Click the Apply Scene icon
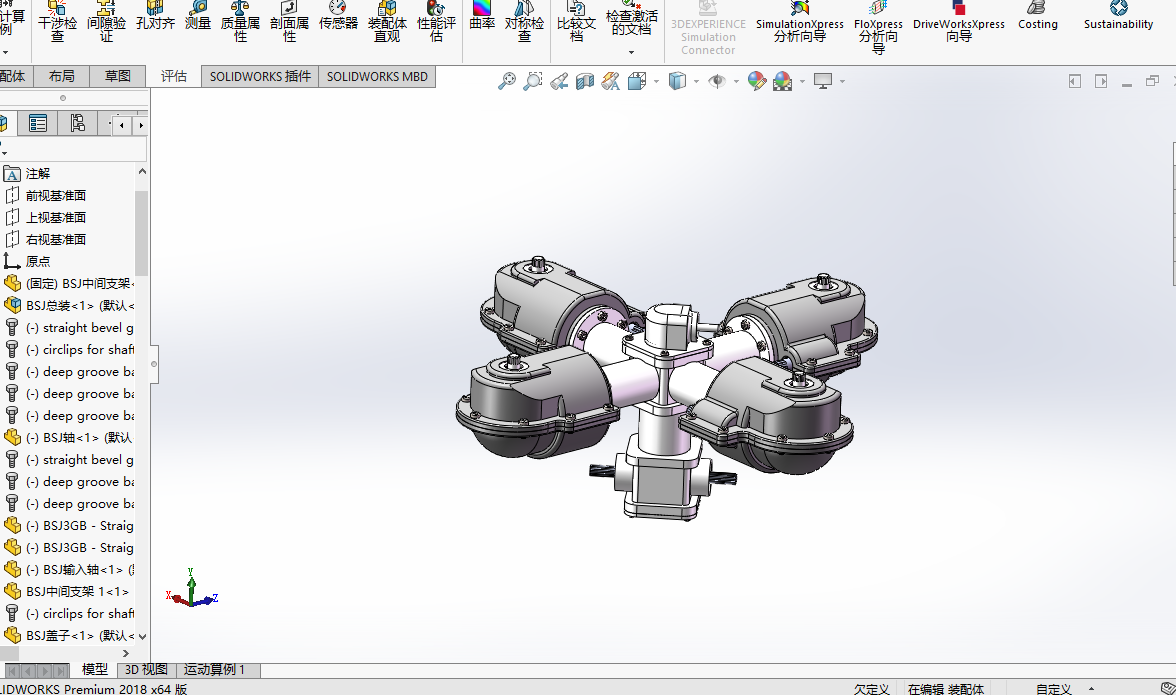Viewport: 1176px width, 695px height. click(782, 81)
